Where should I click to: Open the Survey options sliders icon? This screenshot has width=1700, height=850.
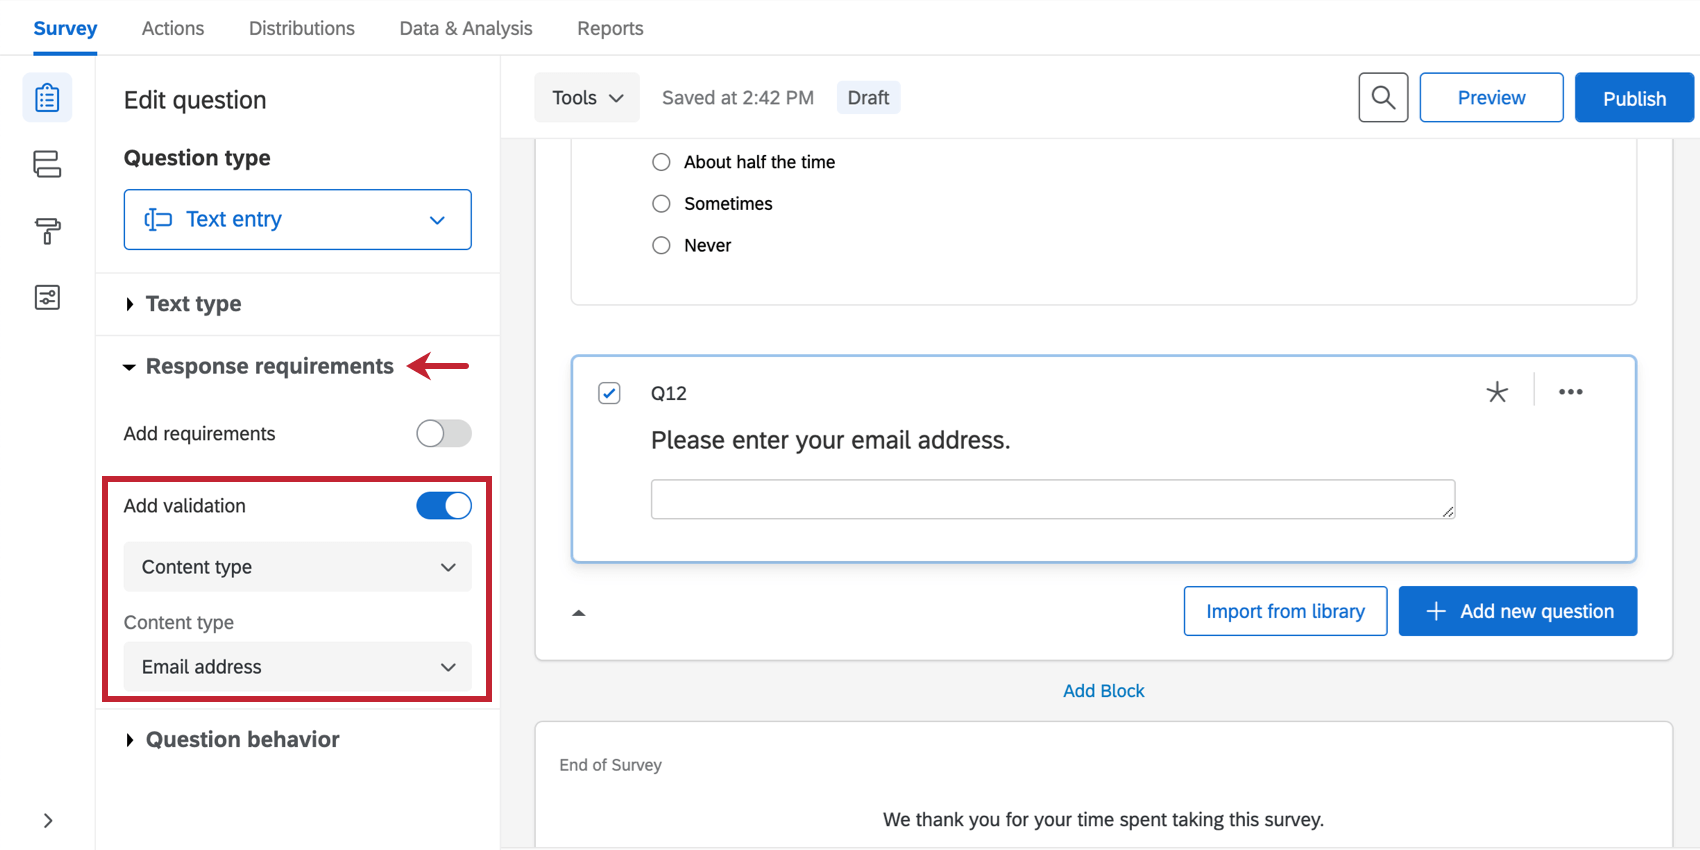click(47, 297)
